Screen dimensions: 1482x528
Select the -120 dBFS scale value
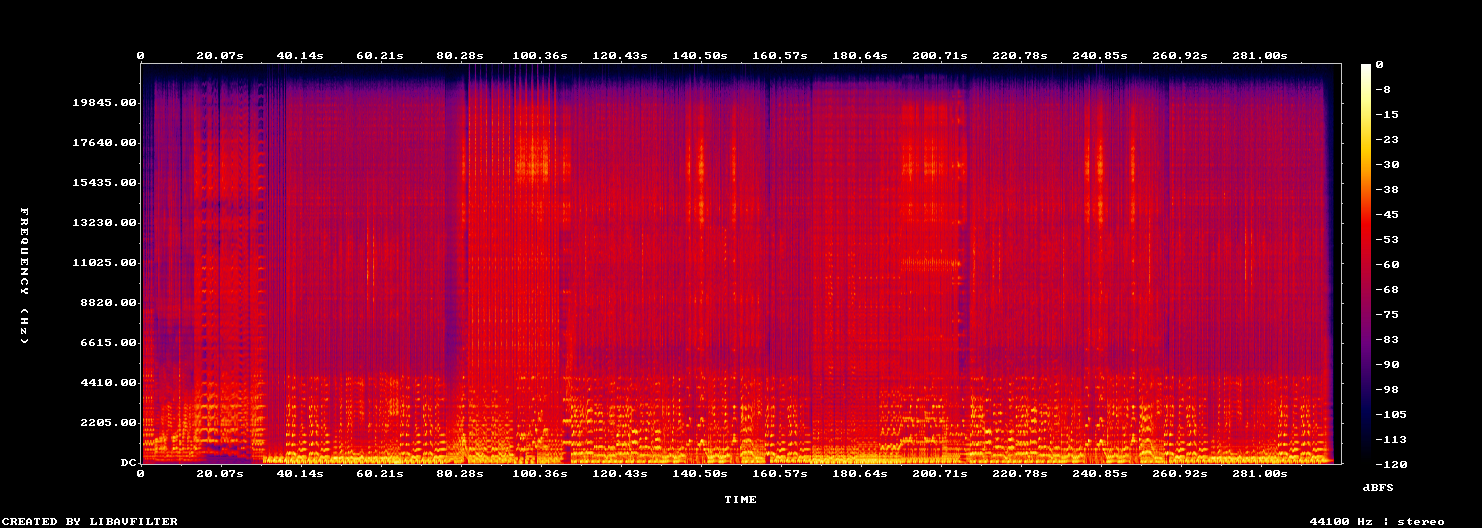click(x=1390, y=465)
